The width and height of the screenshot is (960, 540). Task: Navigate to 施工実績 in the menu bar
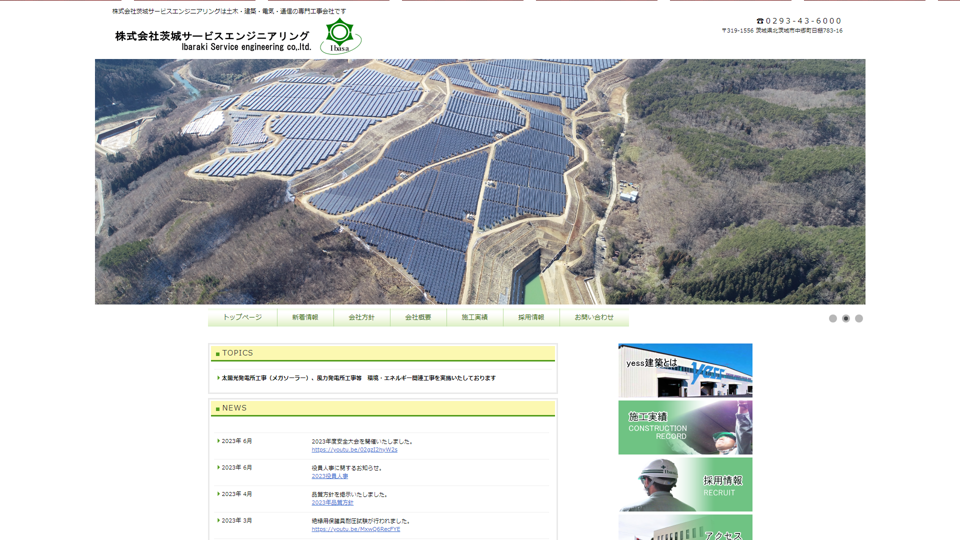coord(474,317)
